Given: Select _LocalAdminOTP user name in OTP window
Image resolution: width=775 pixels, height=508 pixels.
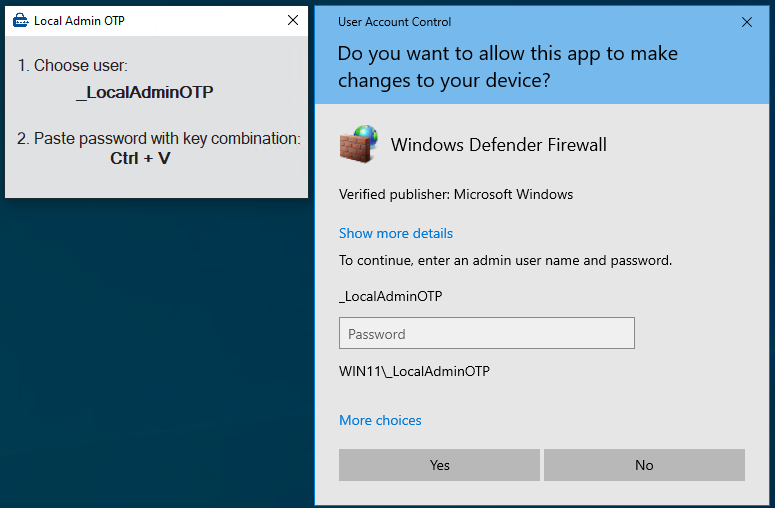Looking at the screenshot, I should (x=145, y=92).
